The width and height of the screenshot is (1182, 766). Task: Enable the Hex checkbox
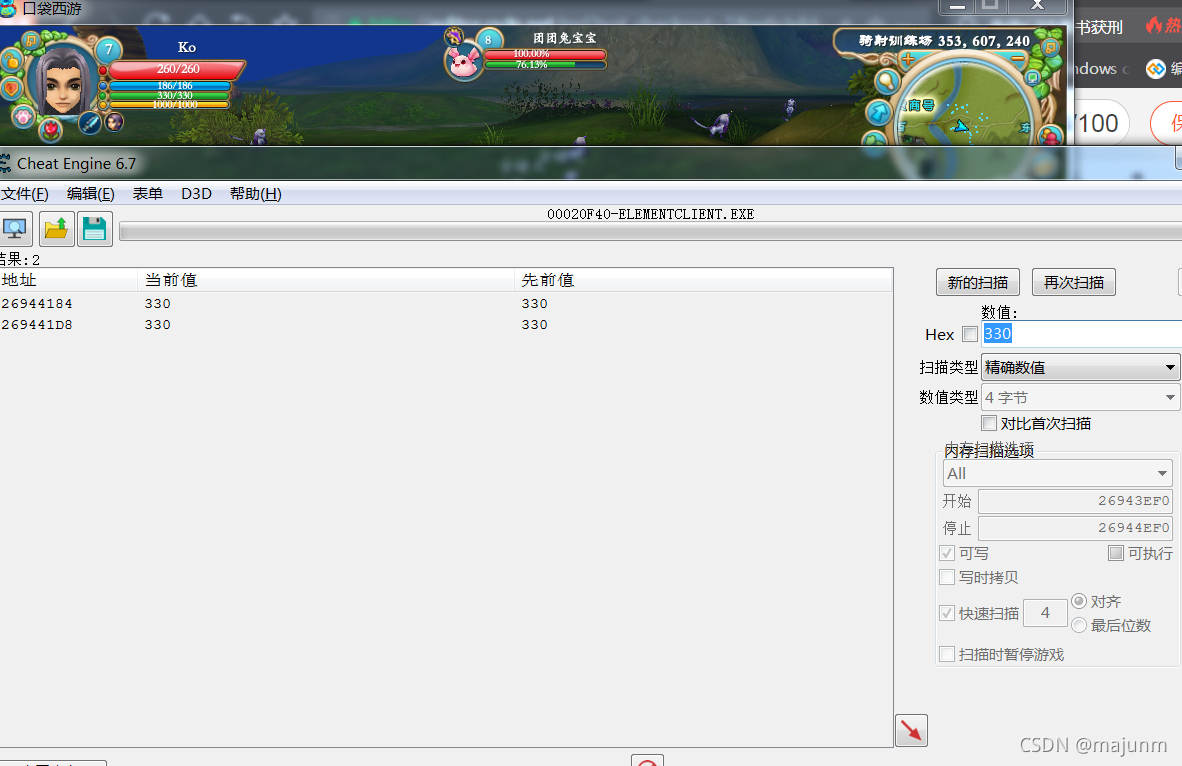970,334
